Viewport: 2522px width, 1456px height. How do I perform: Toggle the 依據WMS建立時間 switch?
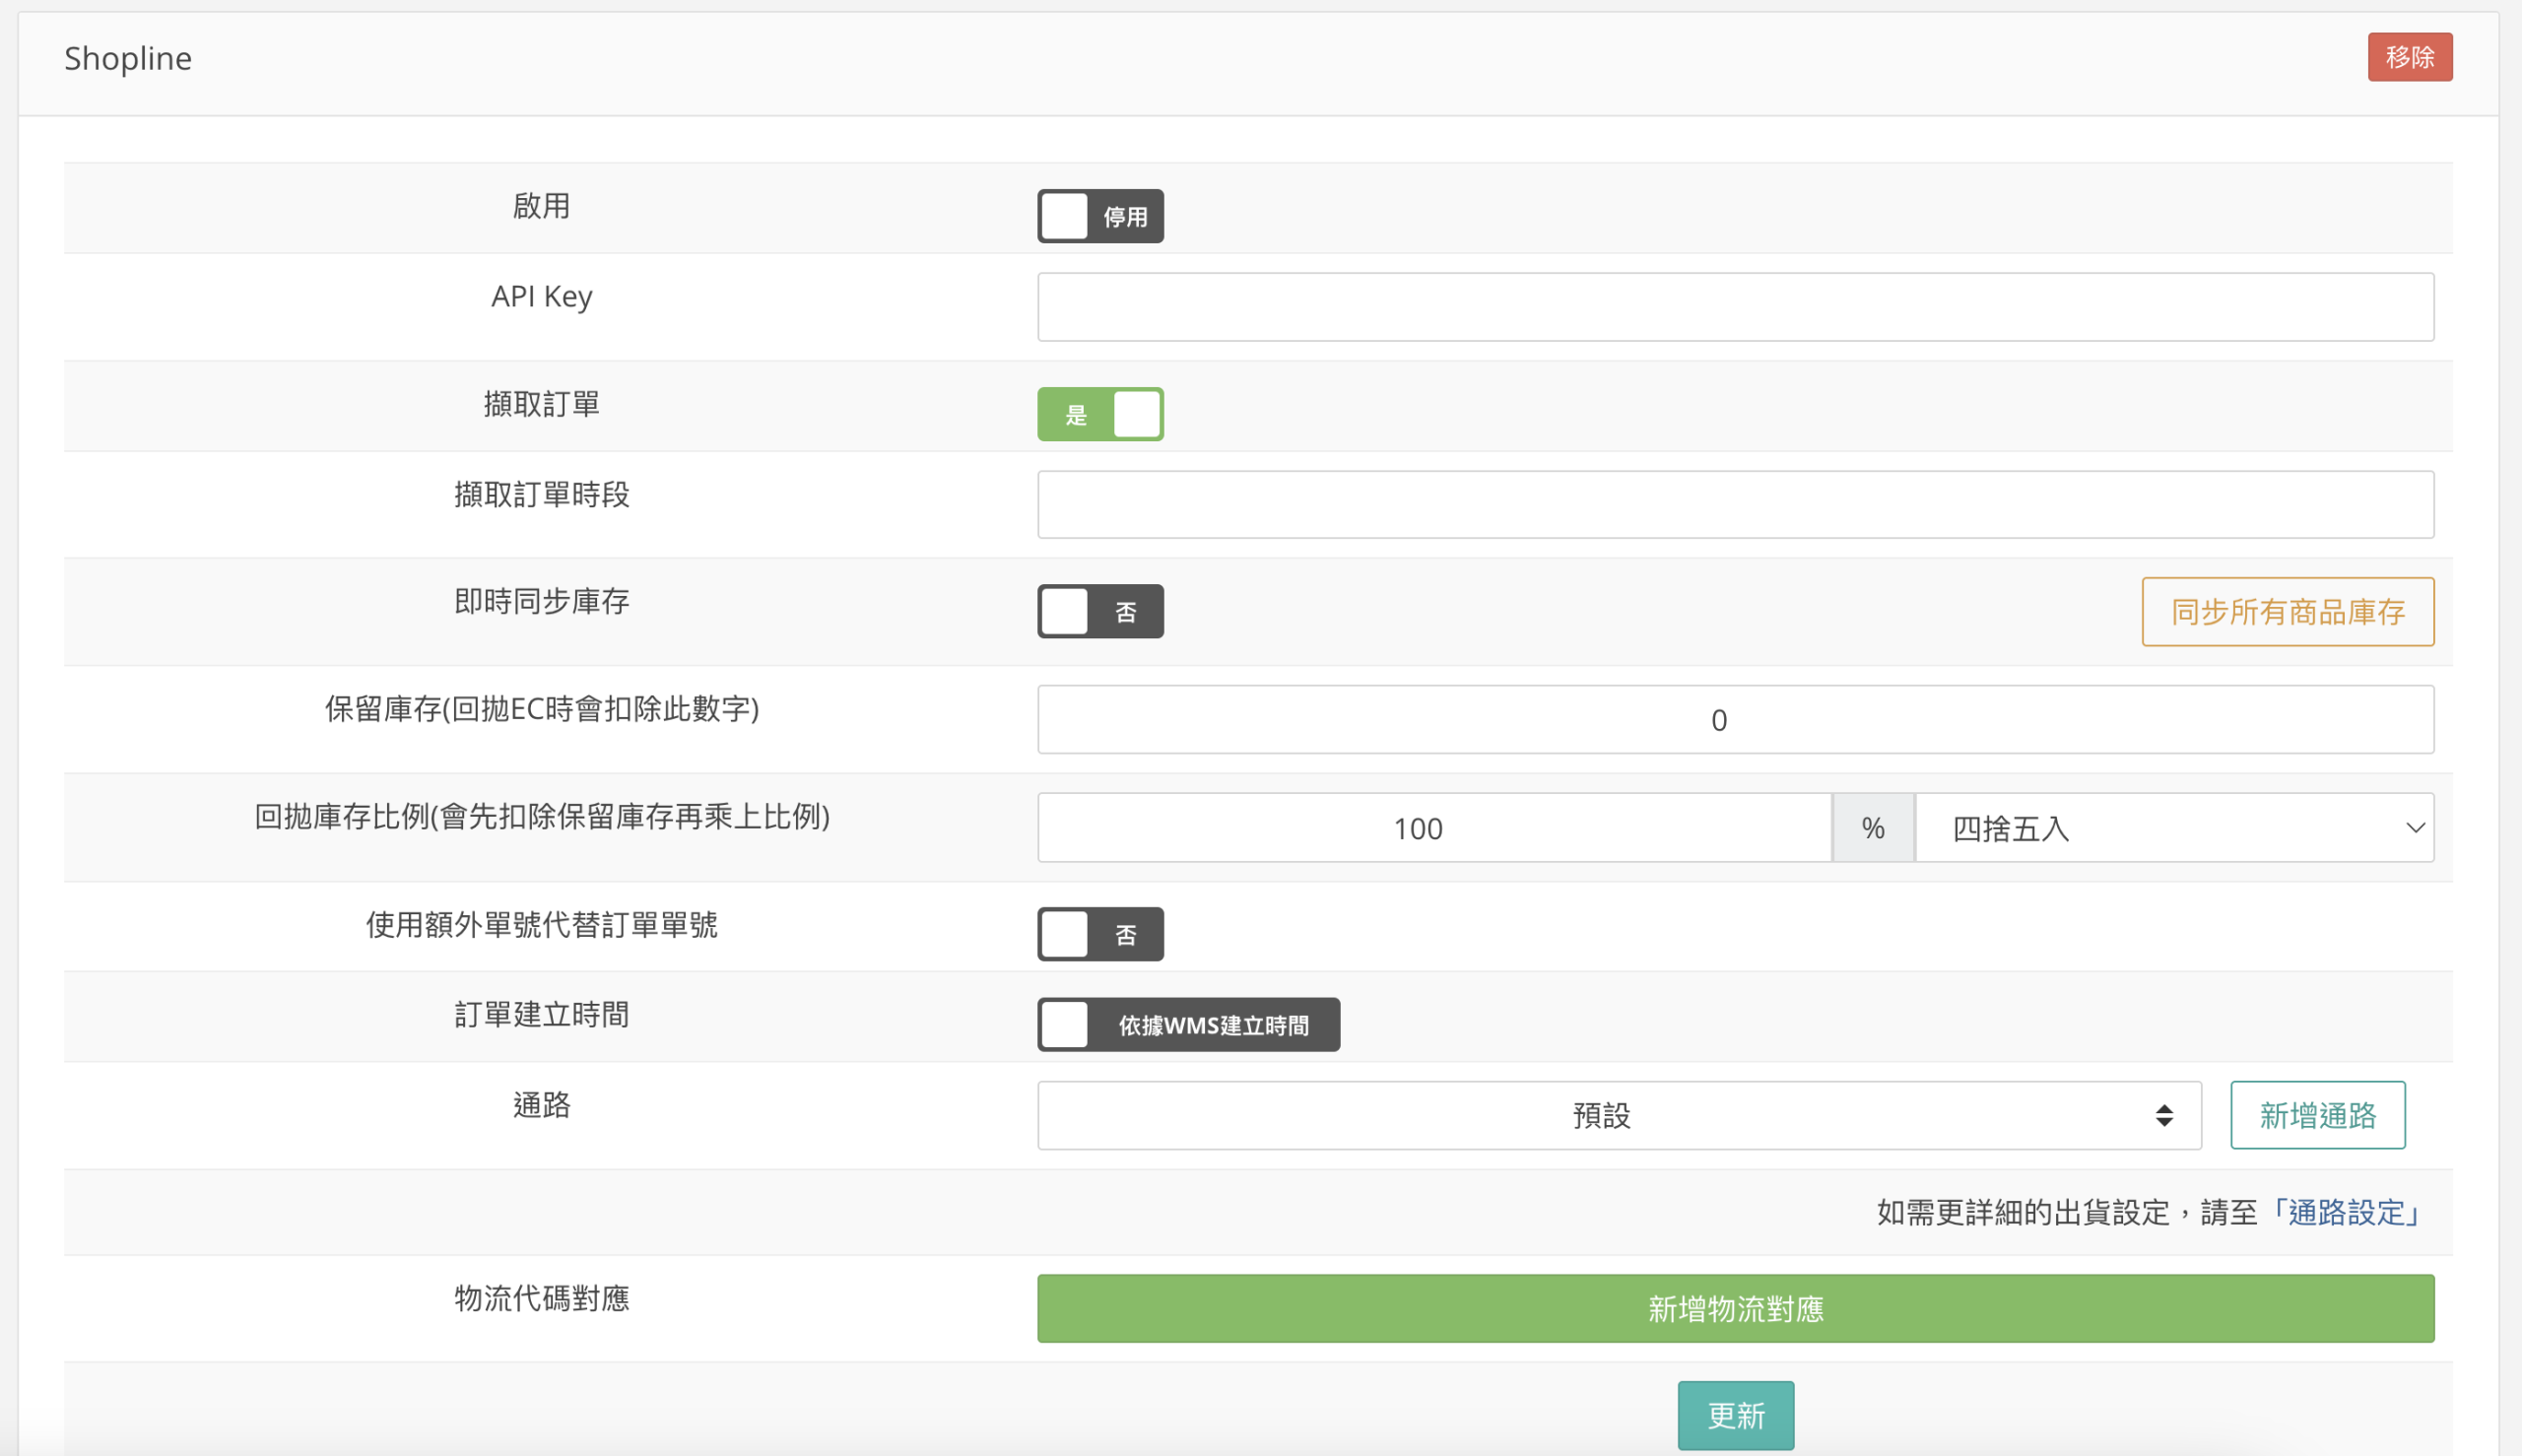pyautogui.click(x=1188, y=1025)
